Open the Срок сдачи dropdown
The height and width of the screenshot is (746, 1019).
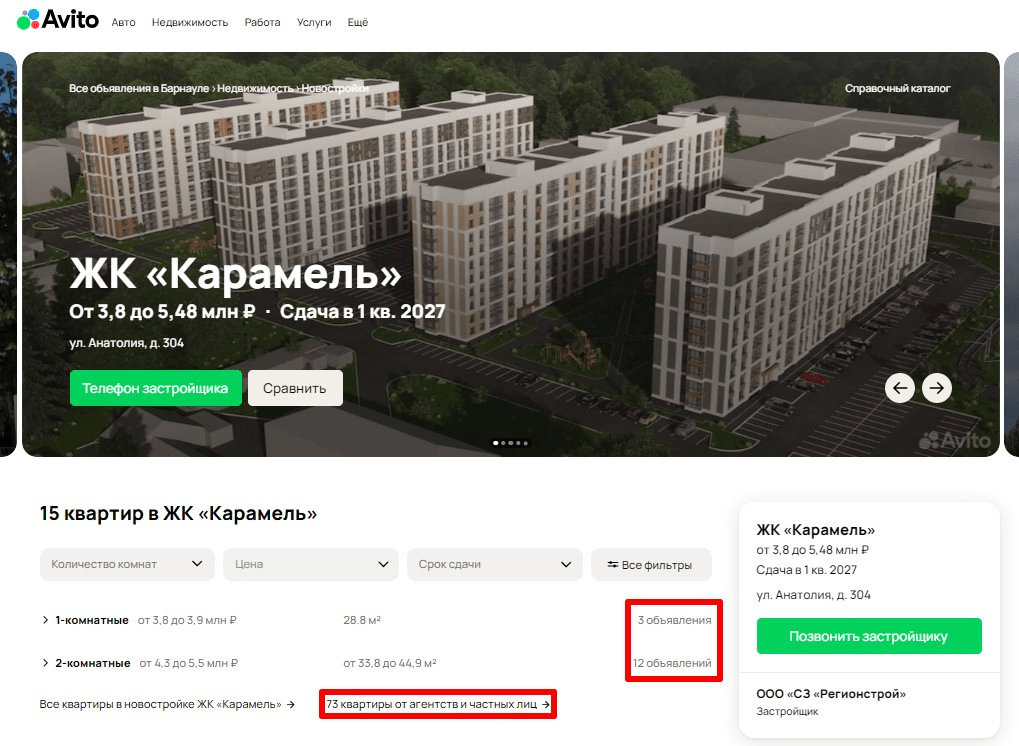pyautogui.click(x=495, y=564)
